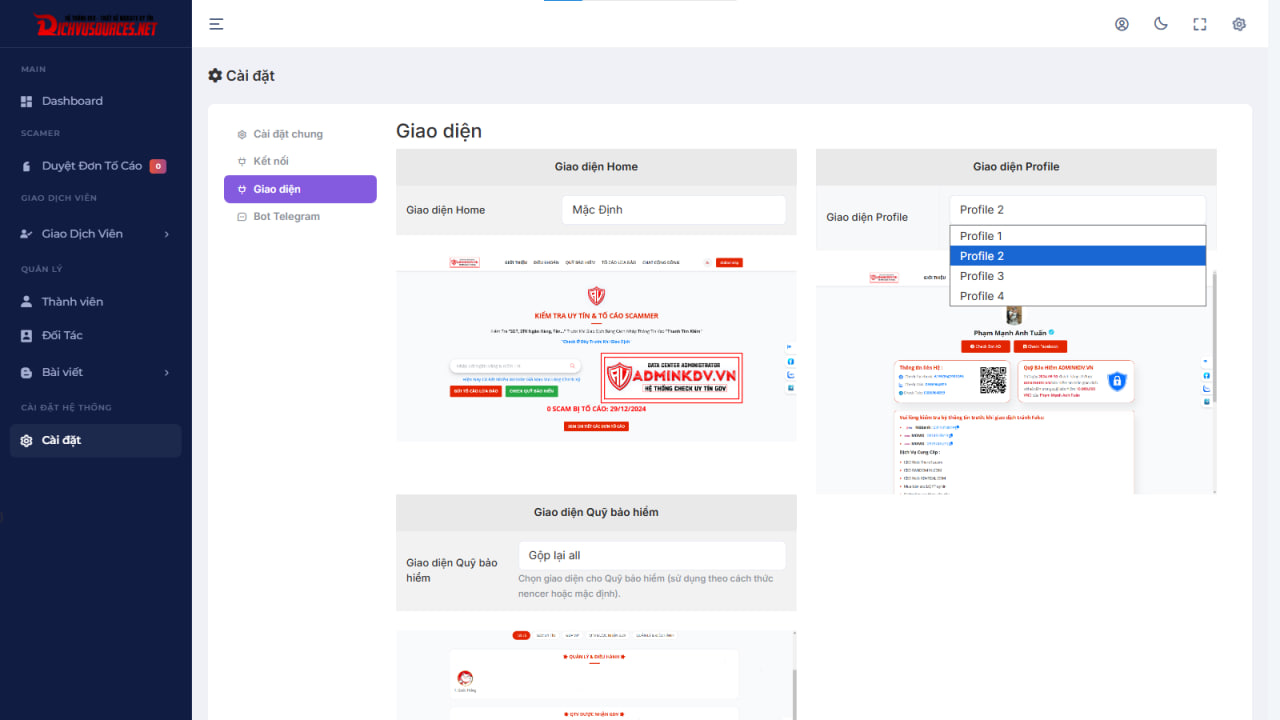
Task: Open Dashboard in the sidebar
Action: point(72,101)
